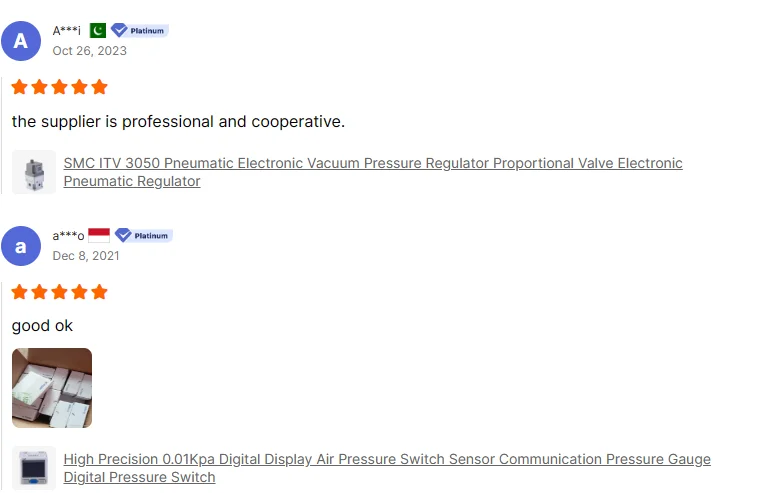Screen dimensions: 769x493
Task: Click the digital pressure switch product thumbnail
Action: point(34,468)
